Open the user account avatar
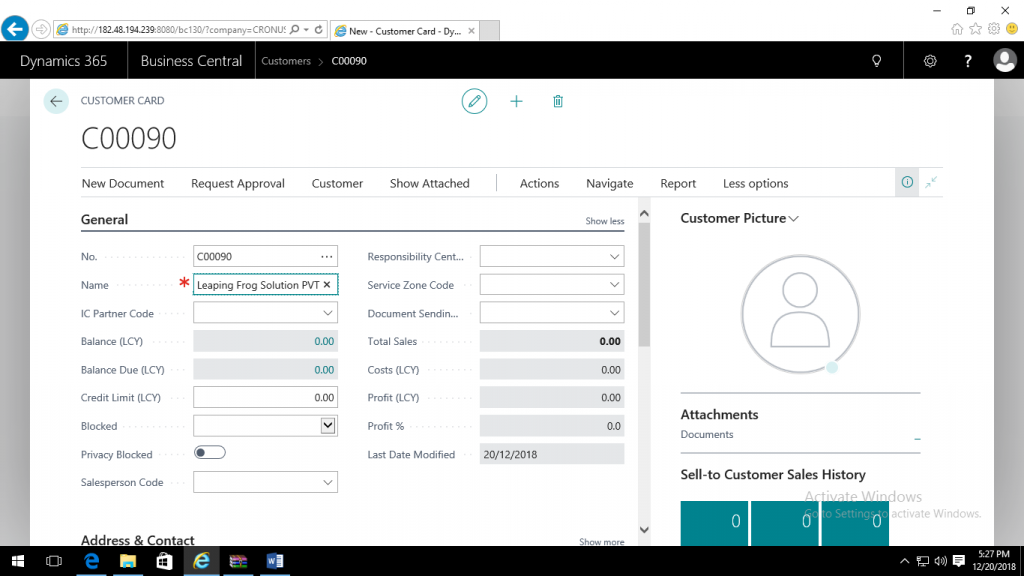 pos(1004,61)
